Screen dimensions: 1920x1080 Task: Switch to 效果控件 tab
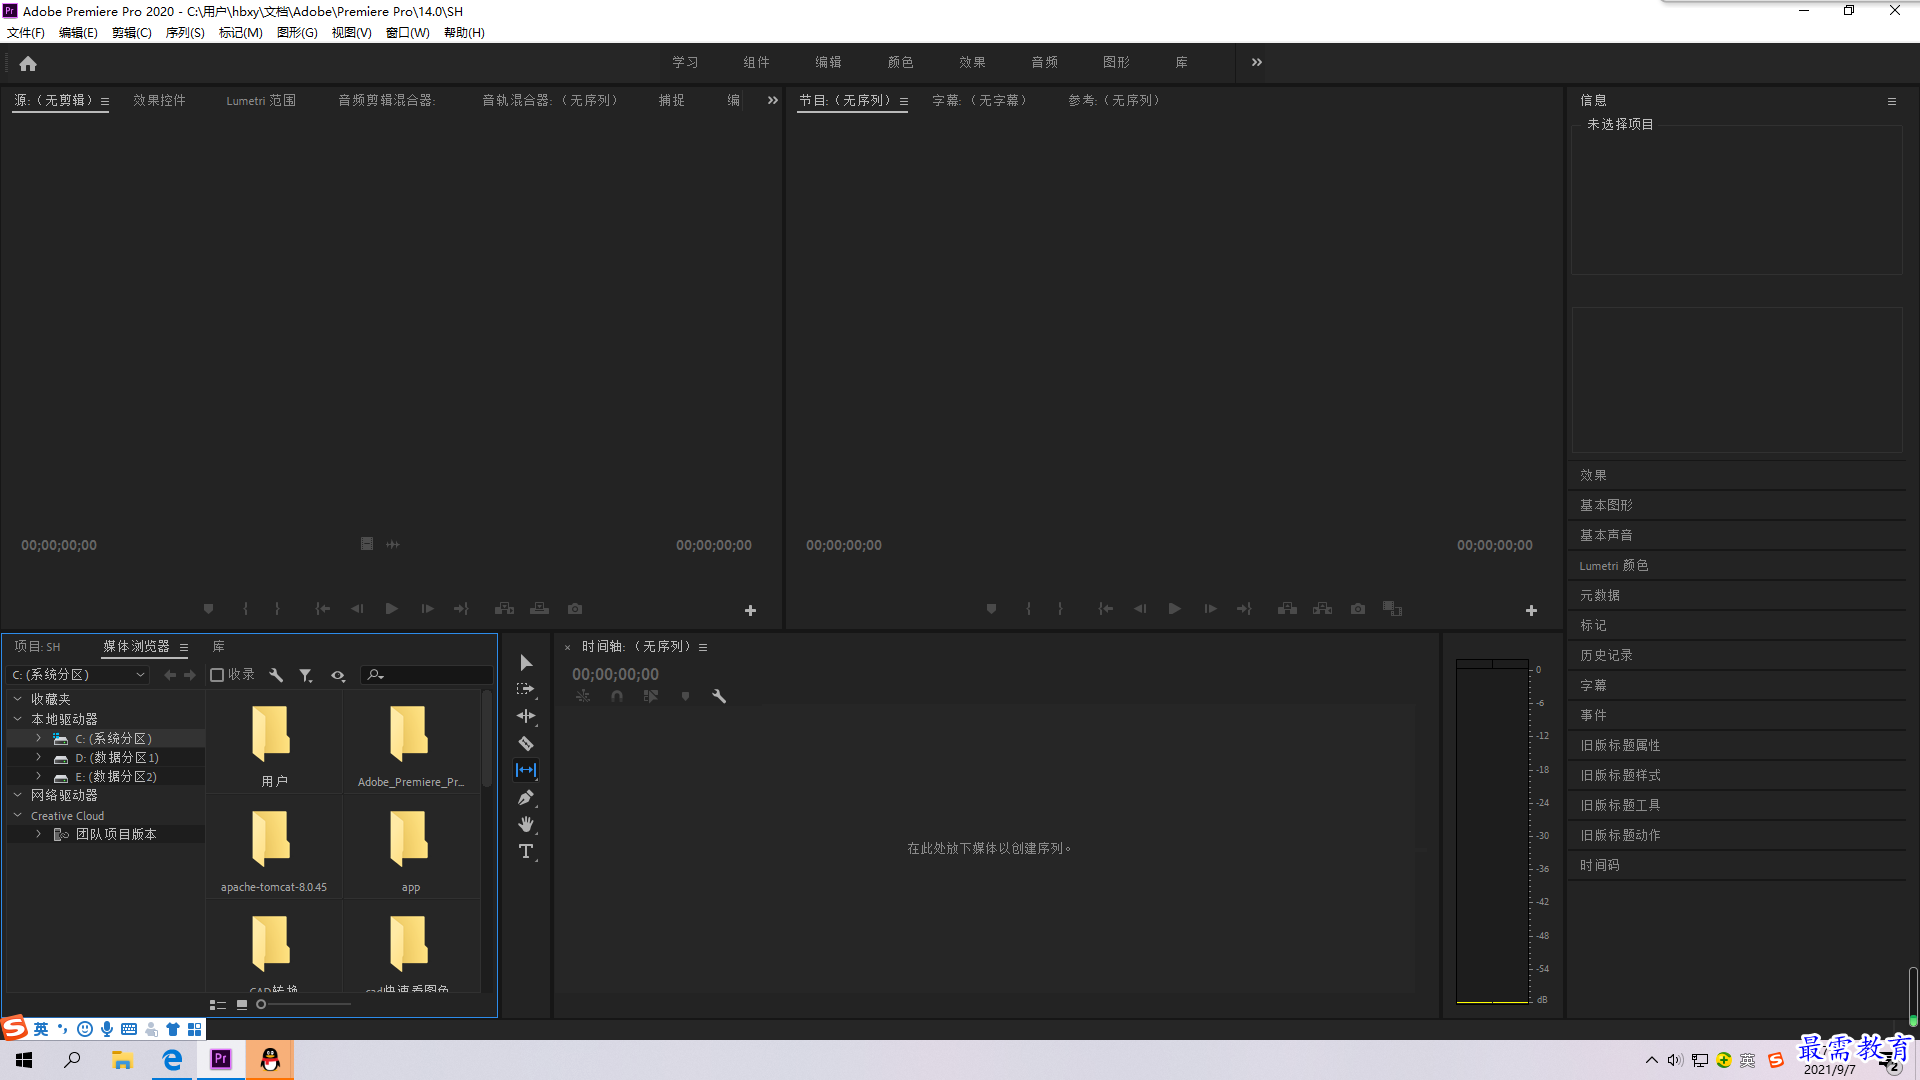[x=159, y=100]
